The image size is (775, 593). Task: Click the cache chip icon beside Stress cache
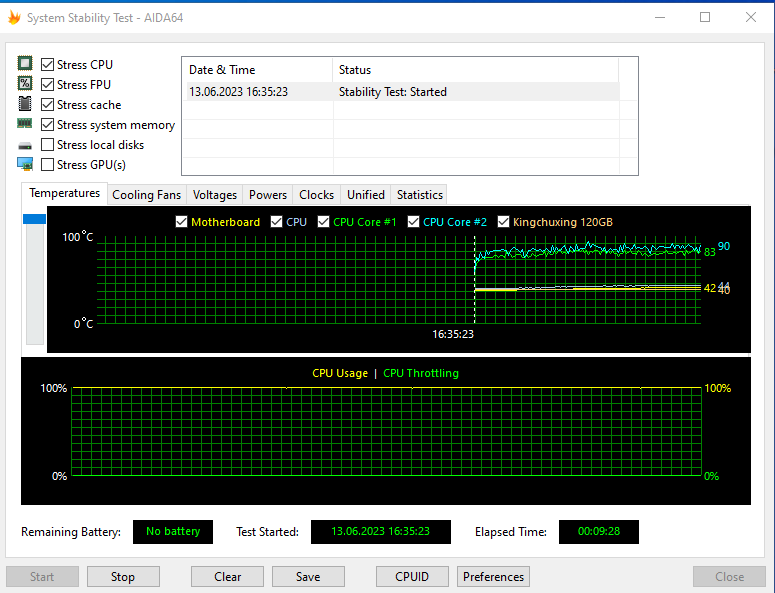tap(25, 104)
